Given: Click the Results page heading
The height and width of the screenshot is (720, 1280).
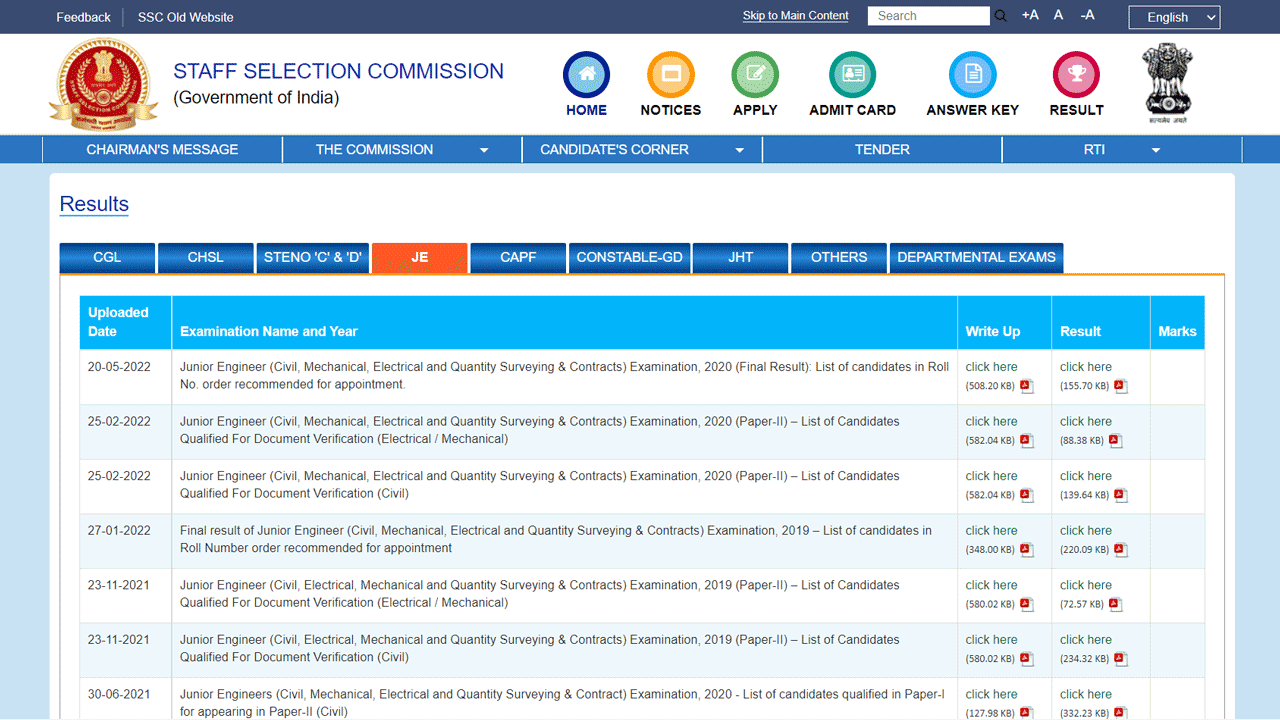Looking at the screenshot, I should point(94,204).
